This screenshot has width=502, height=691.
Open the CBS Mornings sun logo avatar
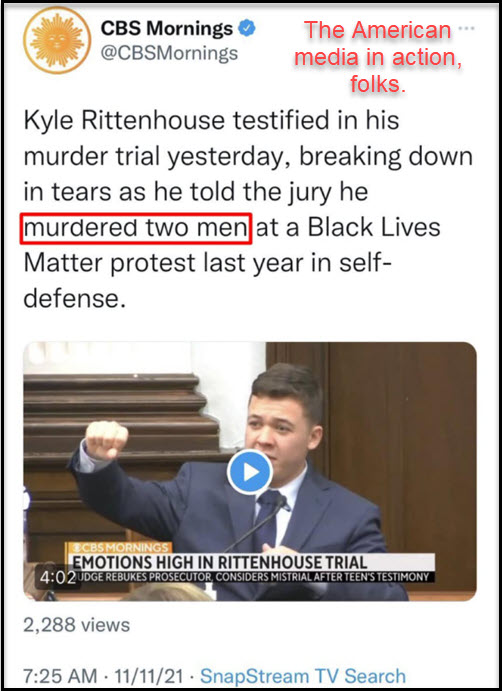57,40
